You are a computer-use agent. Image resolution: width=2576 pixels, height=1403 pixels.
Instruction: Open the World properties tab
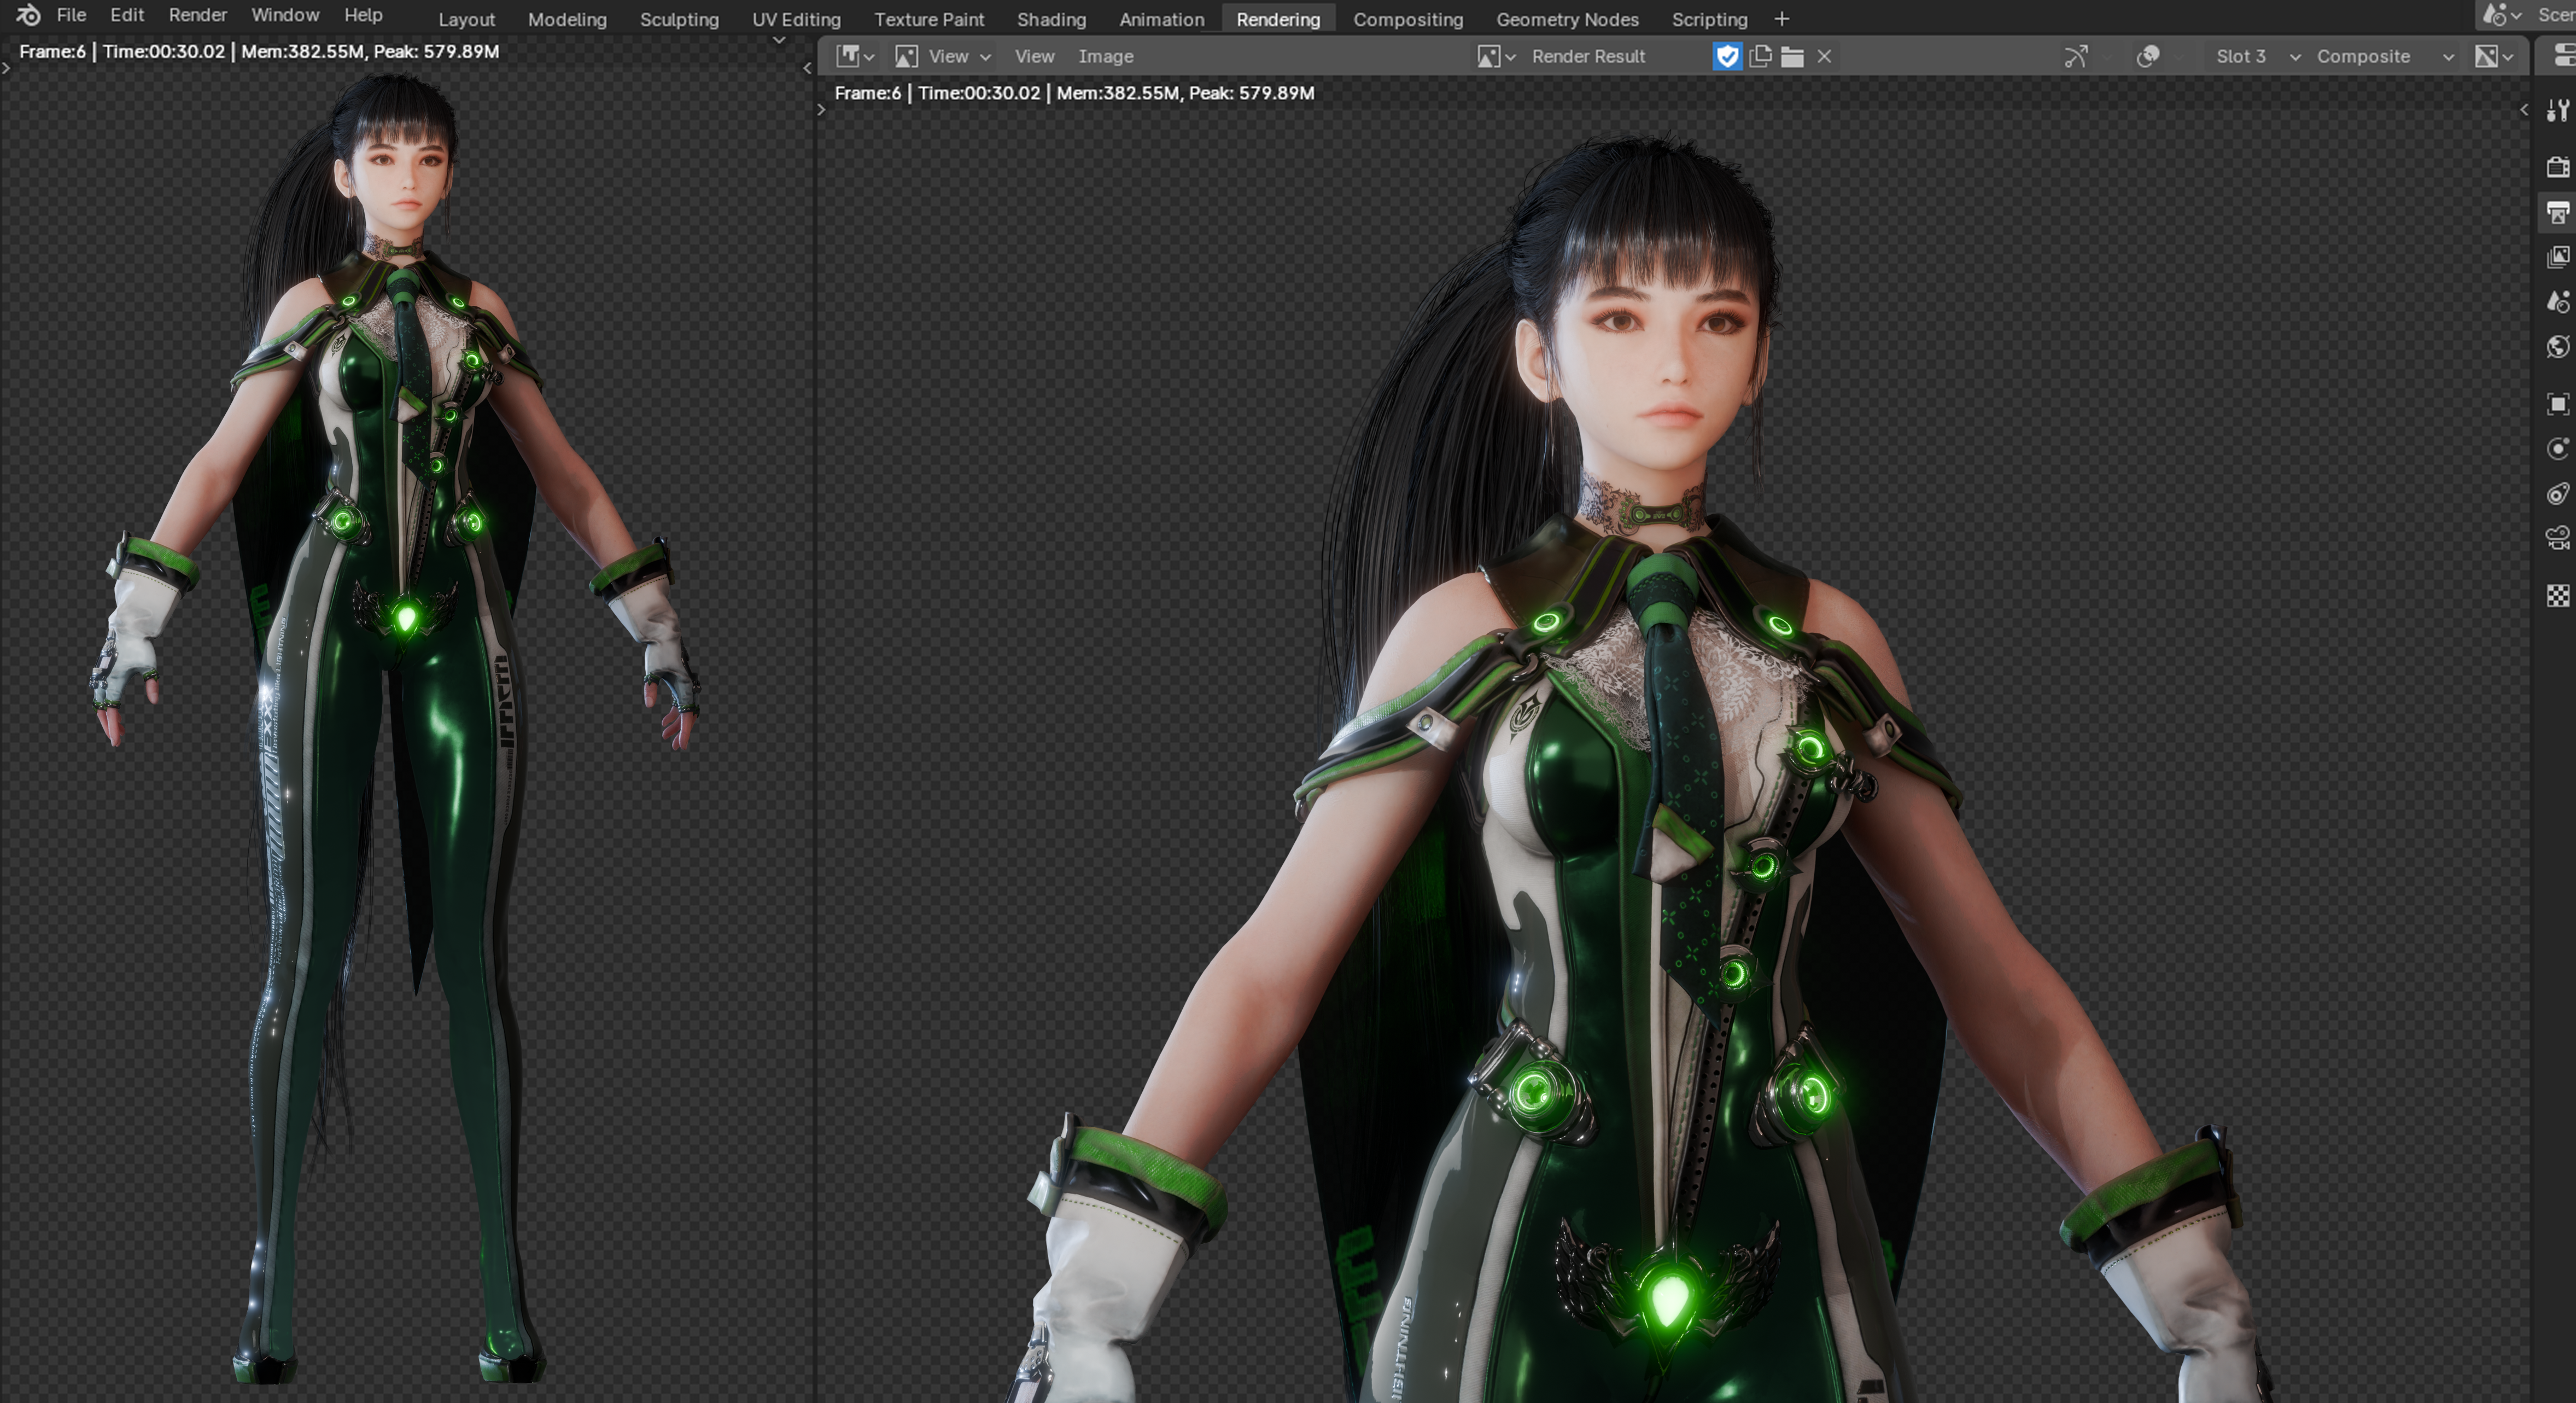pos(2558,347)
